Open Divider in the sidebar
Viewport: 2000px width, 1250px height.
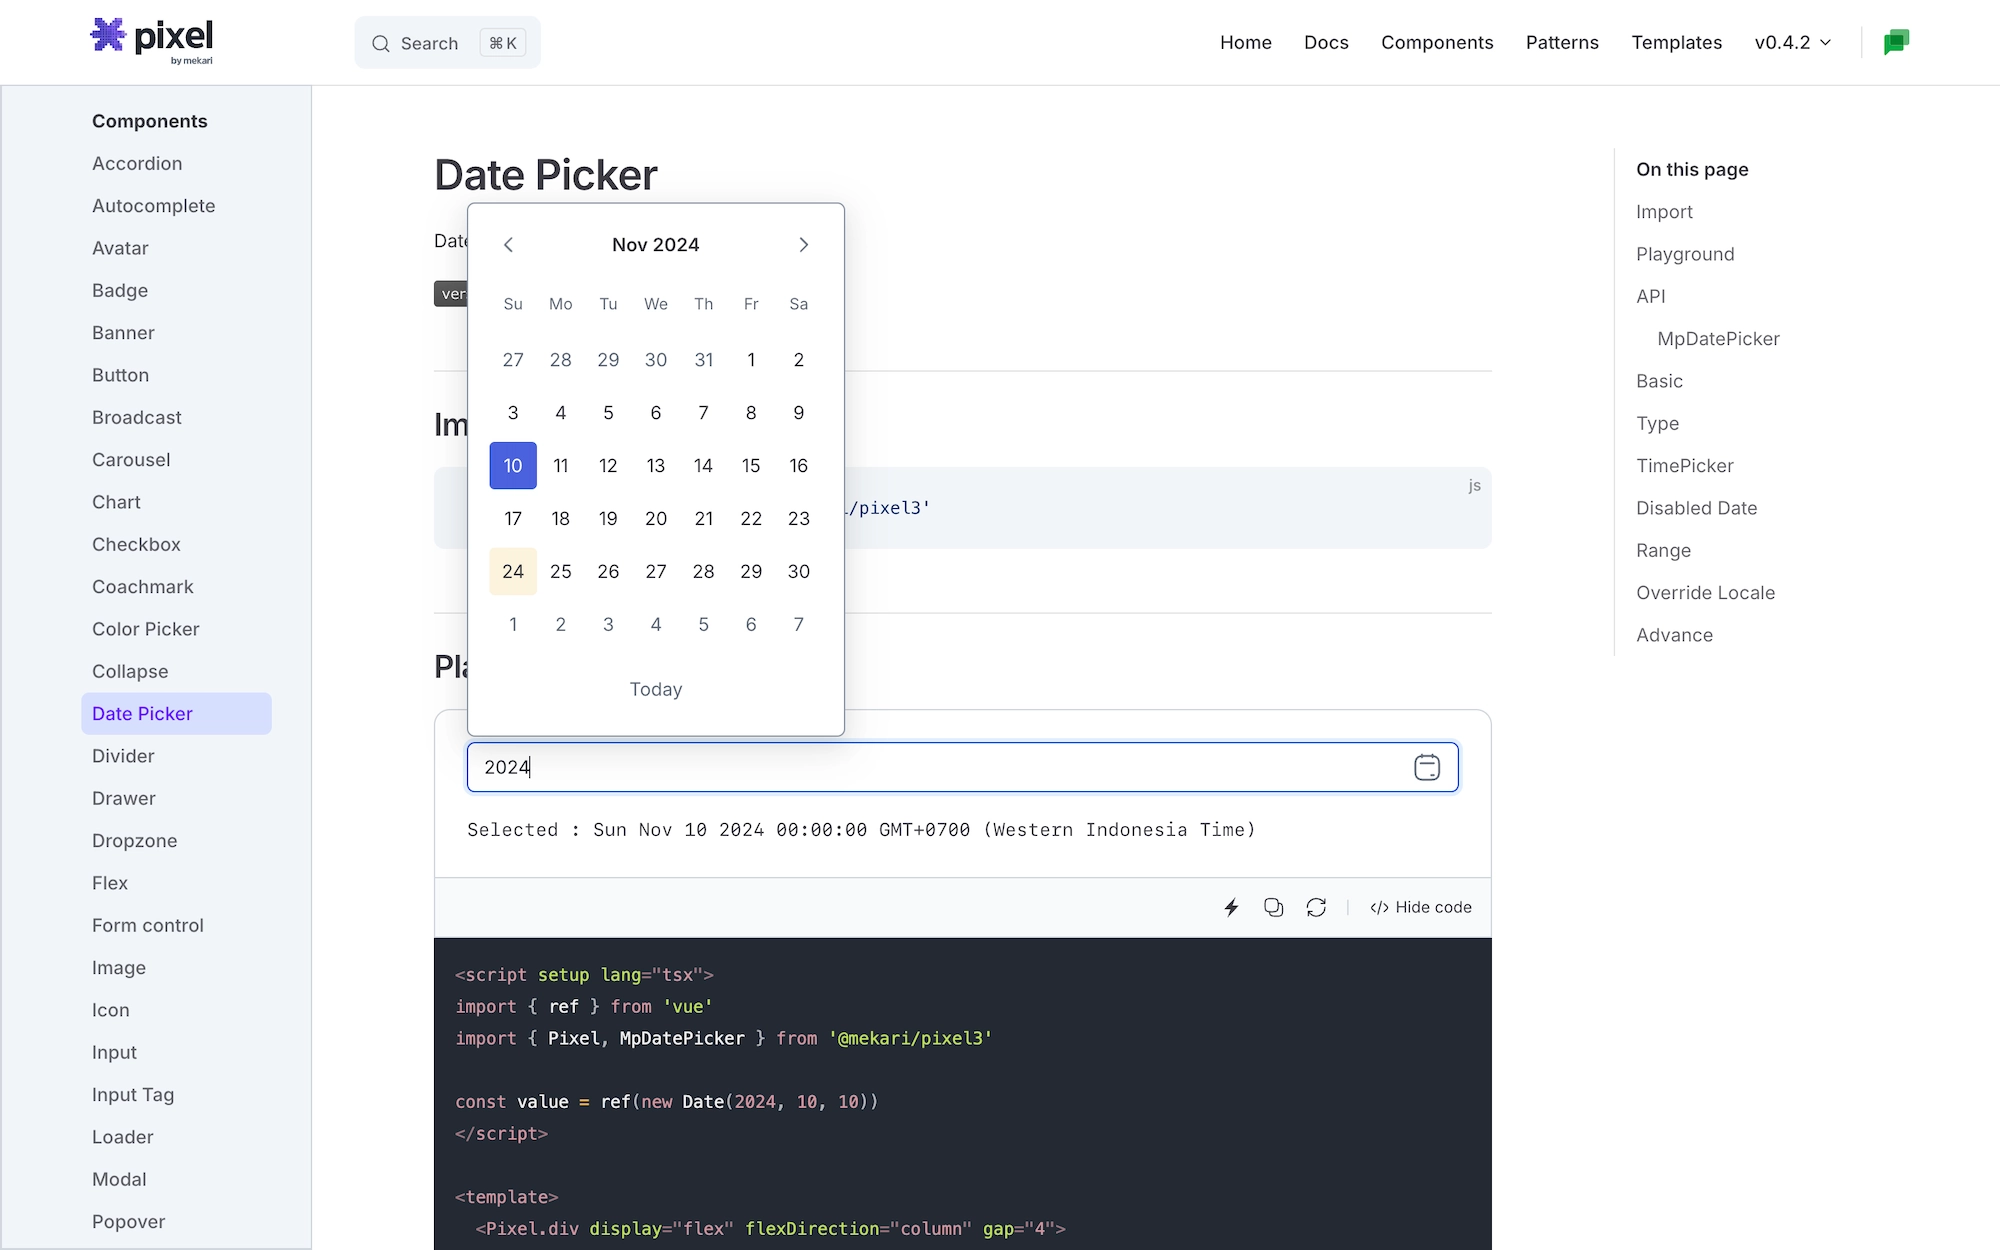point(123,756)
